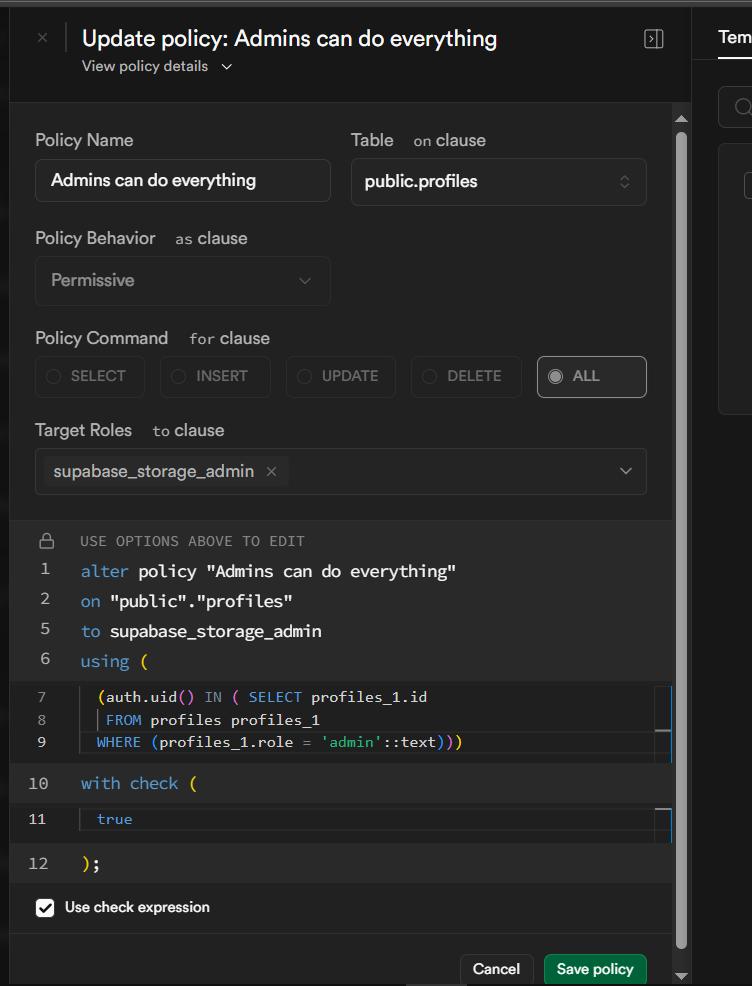The width and height of the screenshot is (752, 986).
Task: Uncheck Use check expression
Action: point(45,908)
